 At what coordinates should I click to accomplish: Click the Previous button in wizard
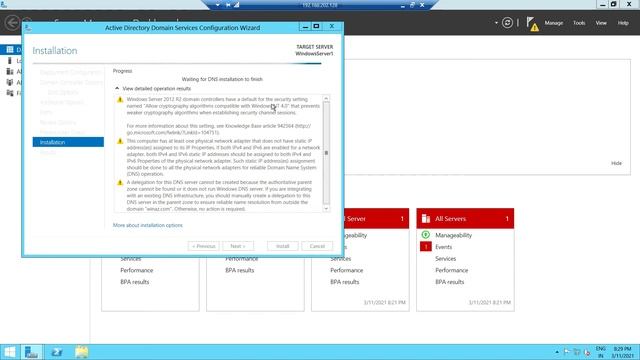pos(203,246)
